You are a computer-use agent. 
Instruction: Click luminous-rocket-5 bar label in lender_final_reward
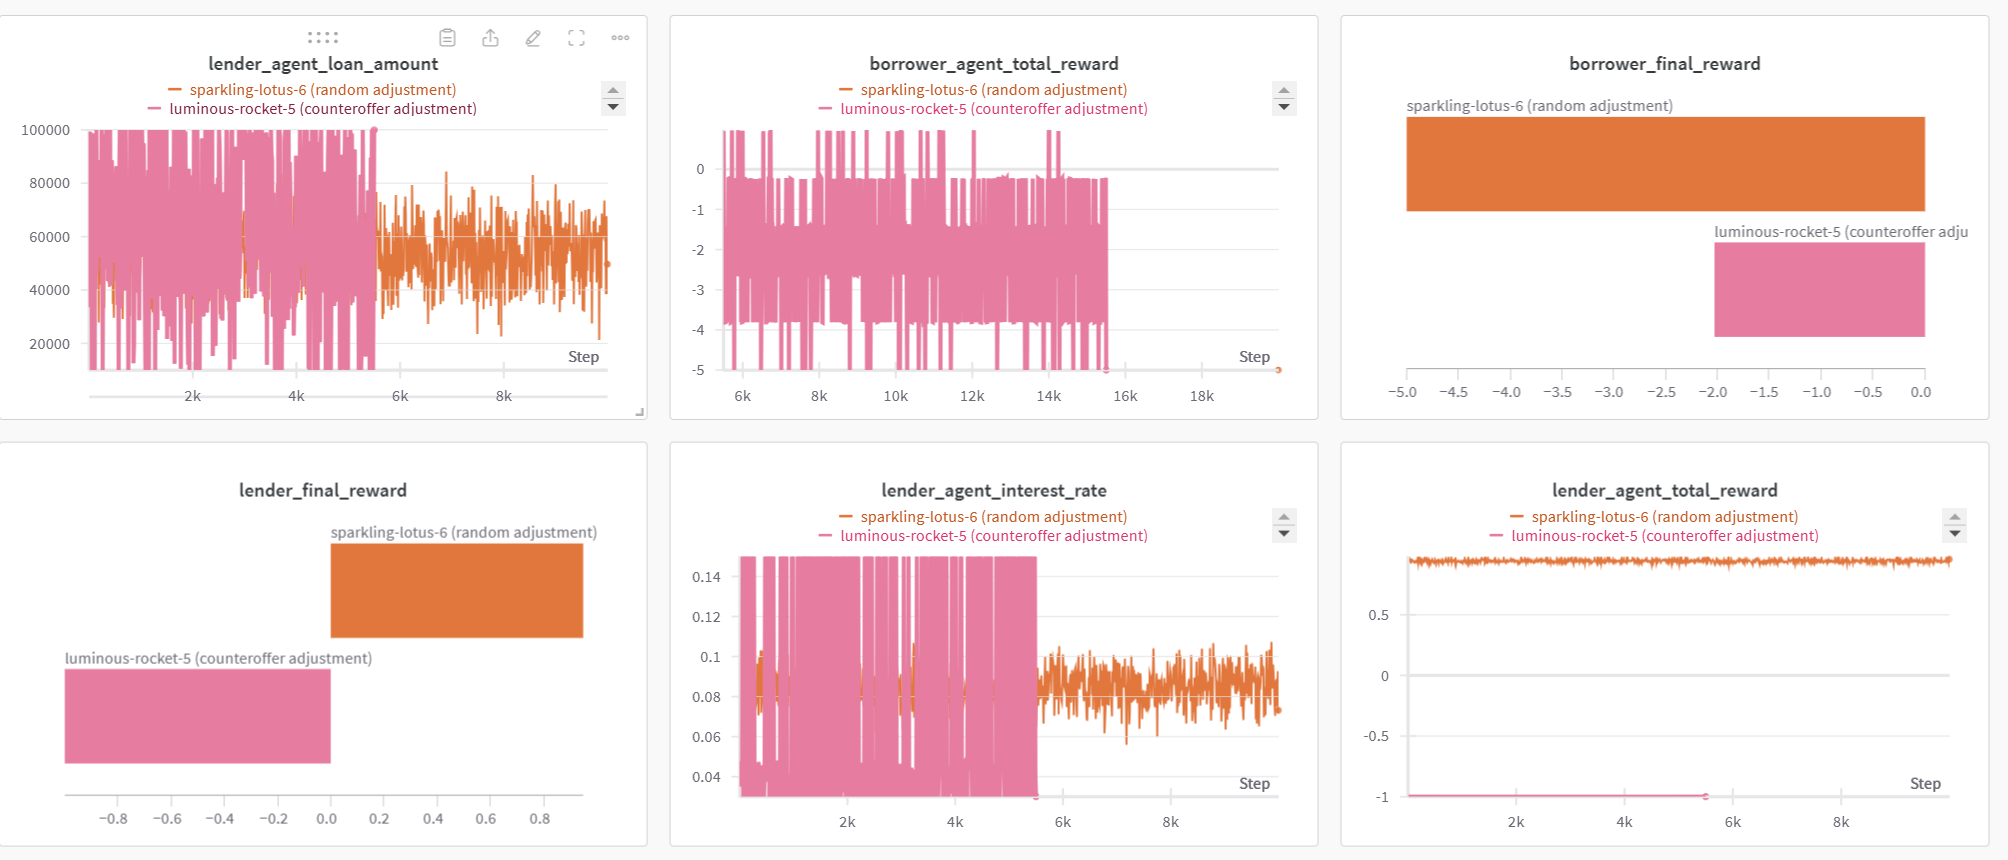218,659
